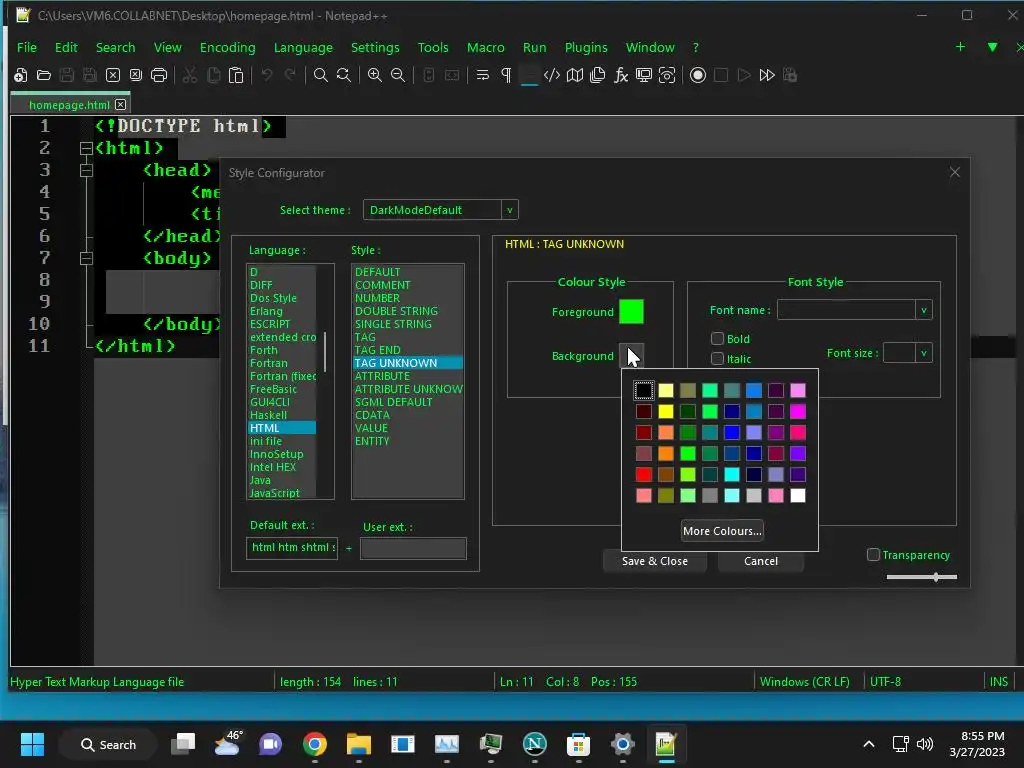Select COMMENT in Style list
Image resolution: width=1024 pixels, height=768 pixels.
[383, 285]
